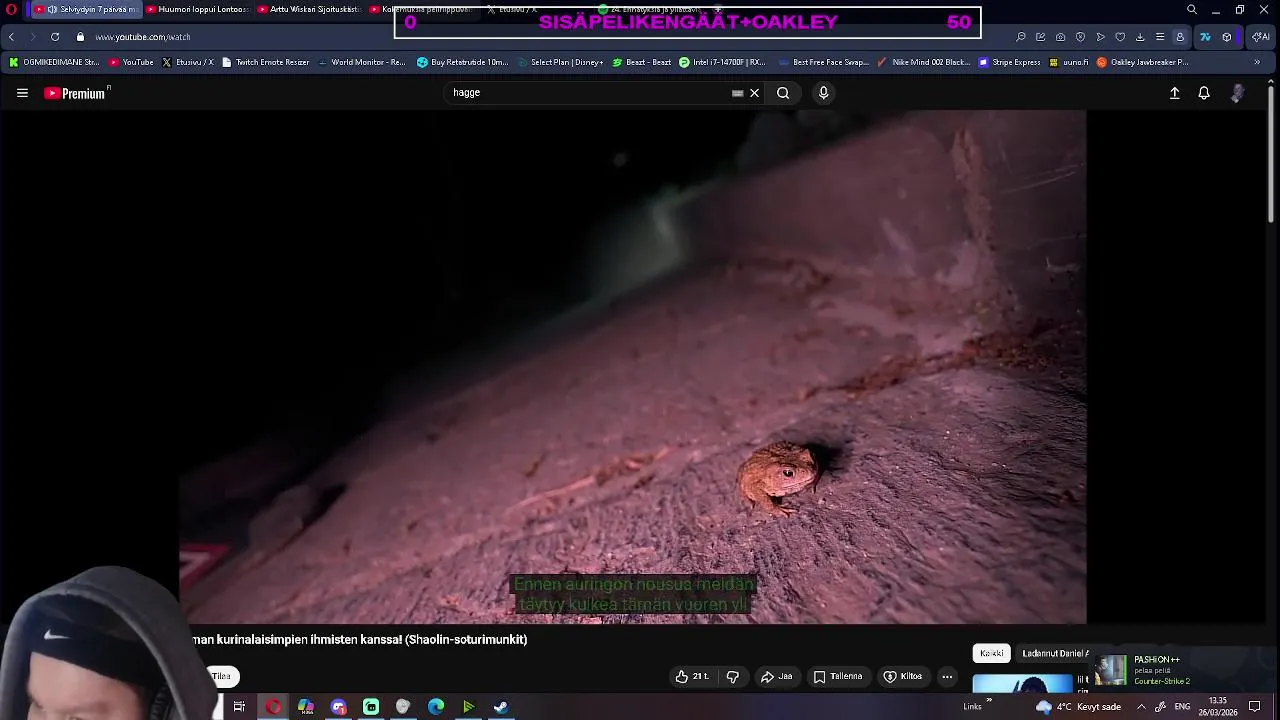Send thanks with the Kiitos button

(902, 677)
